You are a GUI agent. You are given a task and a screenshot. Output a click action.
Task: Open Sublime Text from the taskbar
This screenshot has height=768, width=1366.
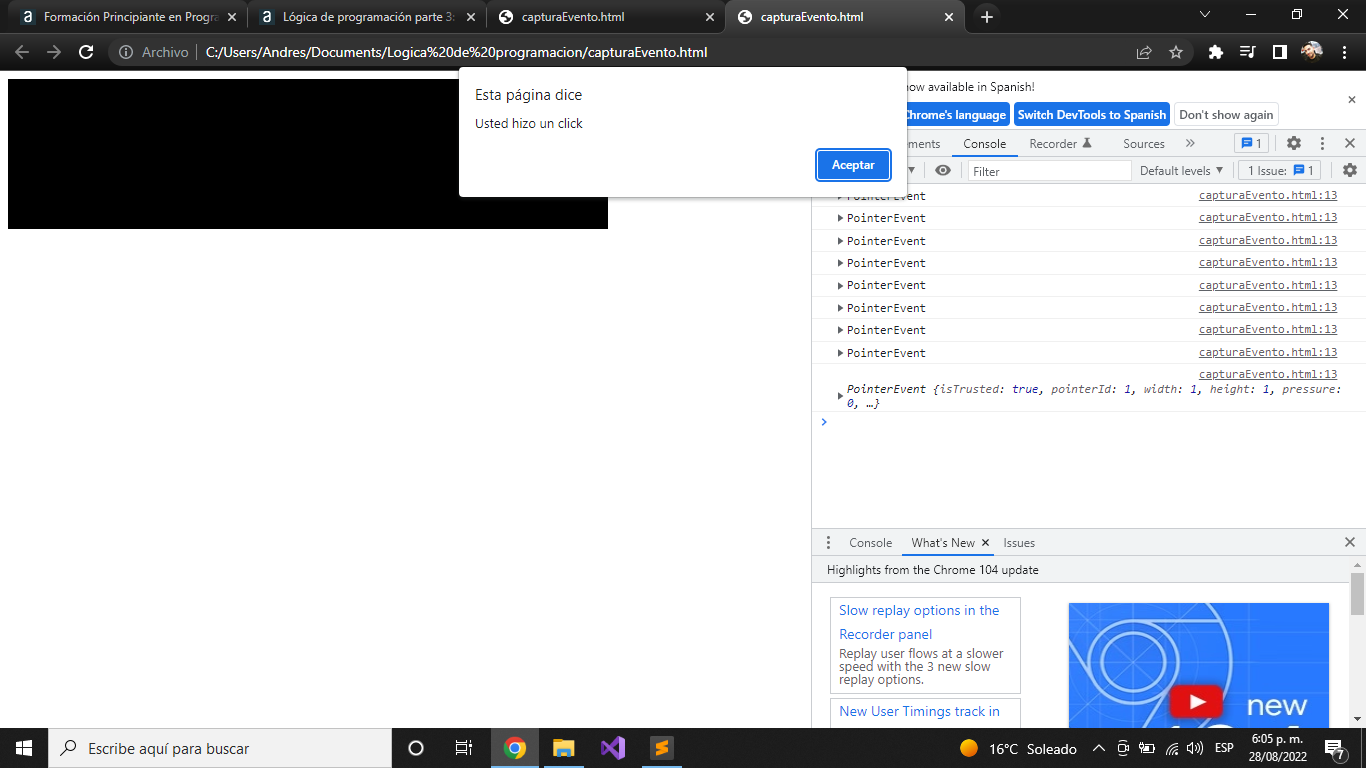pyautogui.click(x=661, y=748)
